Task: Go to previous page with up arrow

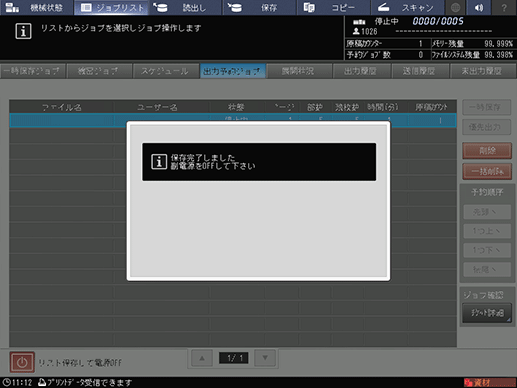Action: point(202,358)
